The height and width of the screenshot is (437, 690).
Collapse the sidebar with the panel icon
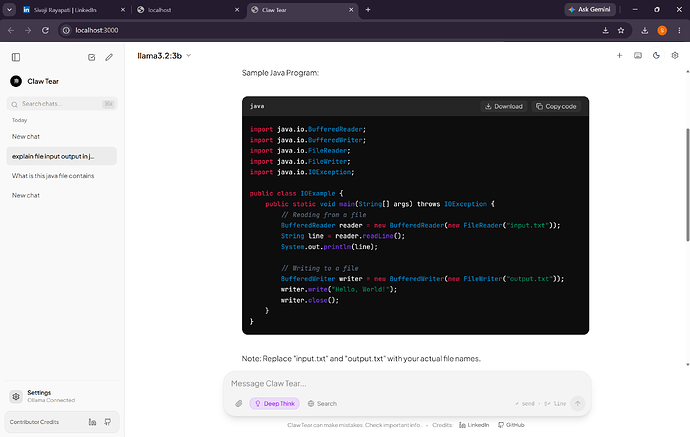point(16,57)
